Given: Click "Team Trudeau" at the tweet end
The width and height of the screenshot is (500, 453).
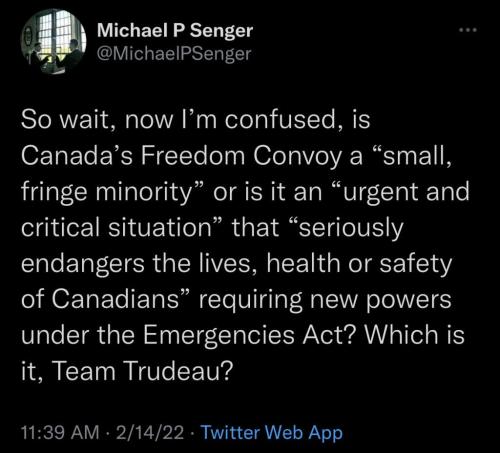Looking at the screenshot, I should [x=142, y=370].
